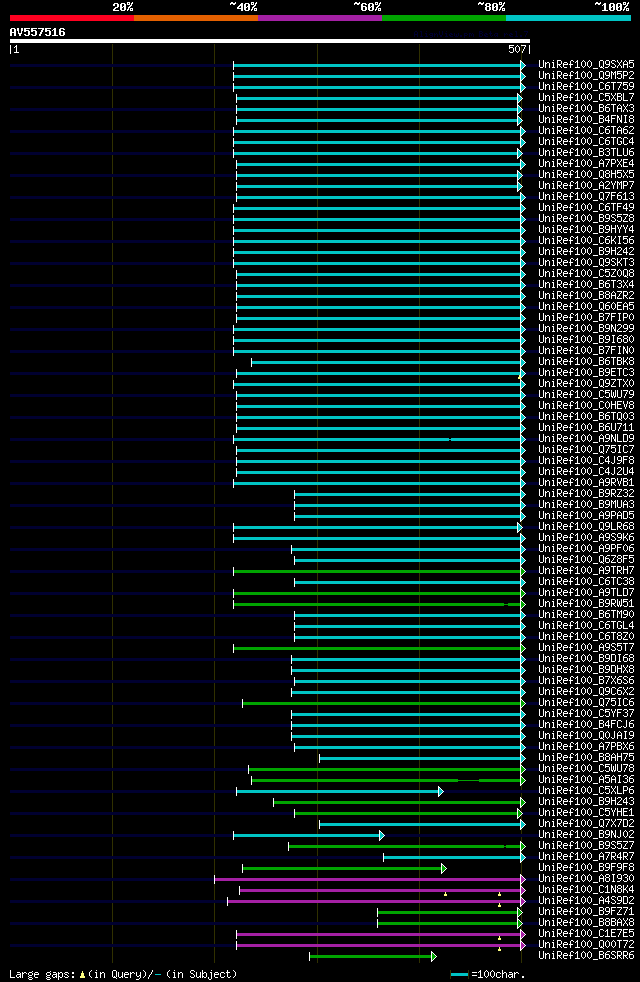Select label UniRef100_B8AZR2

[x=586, y=296]
